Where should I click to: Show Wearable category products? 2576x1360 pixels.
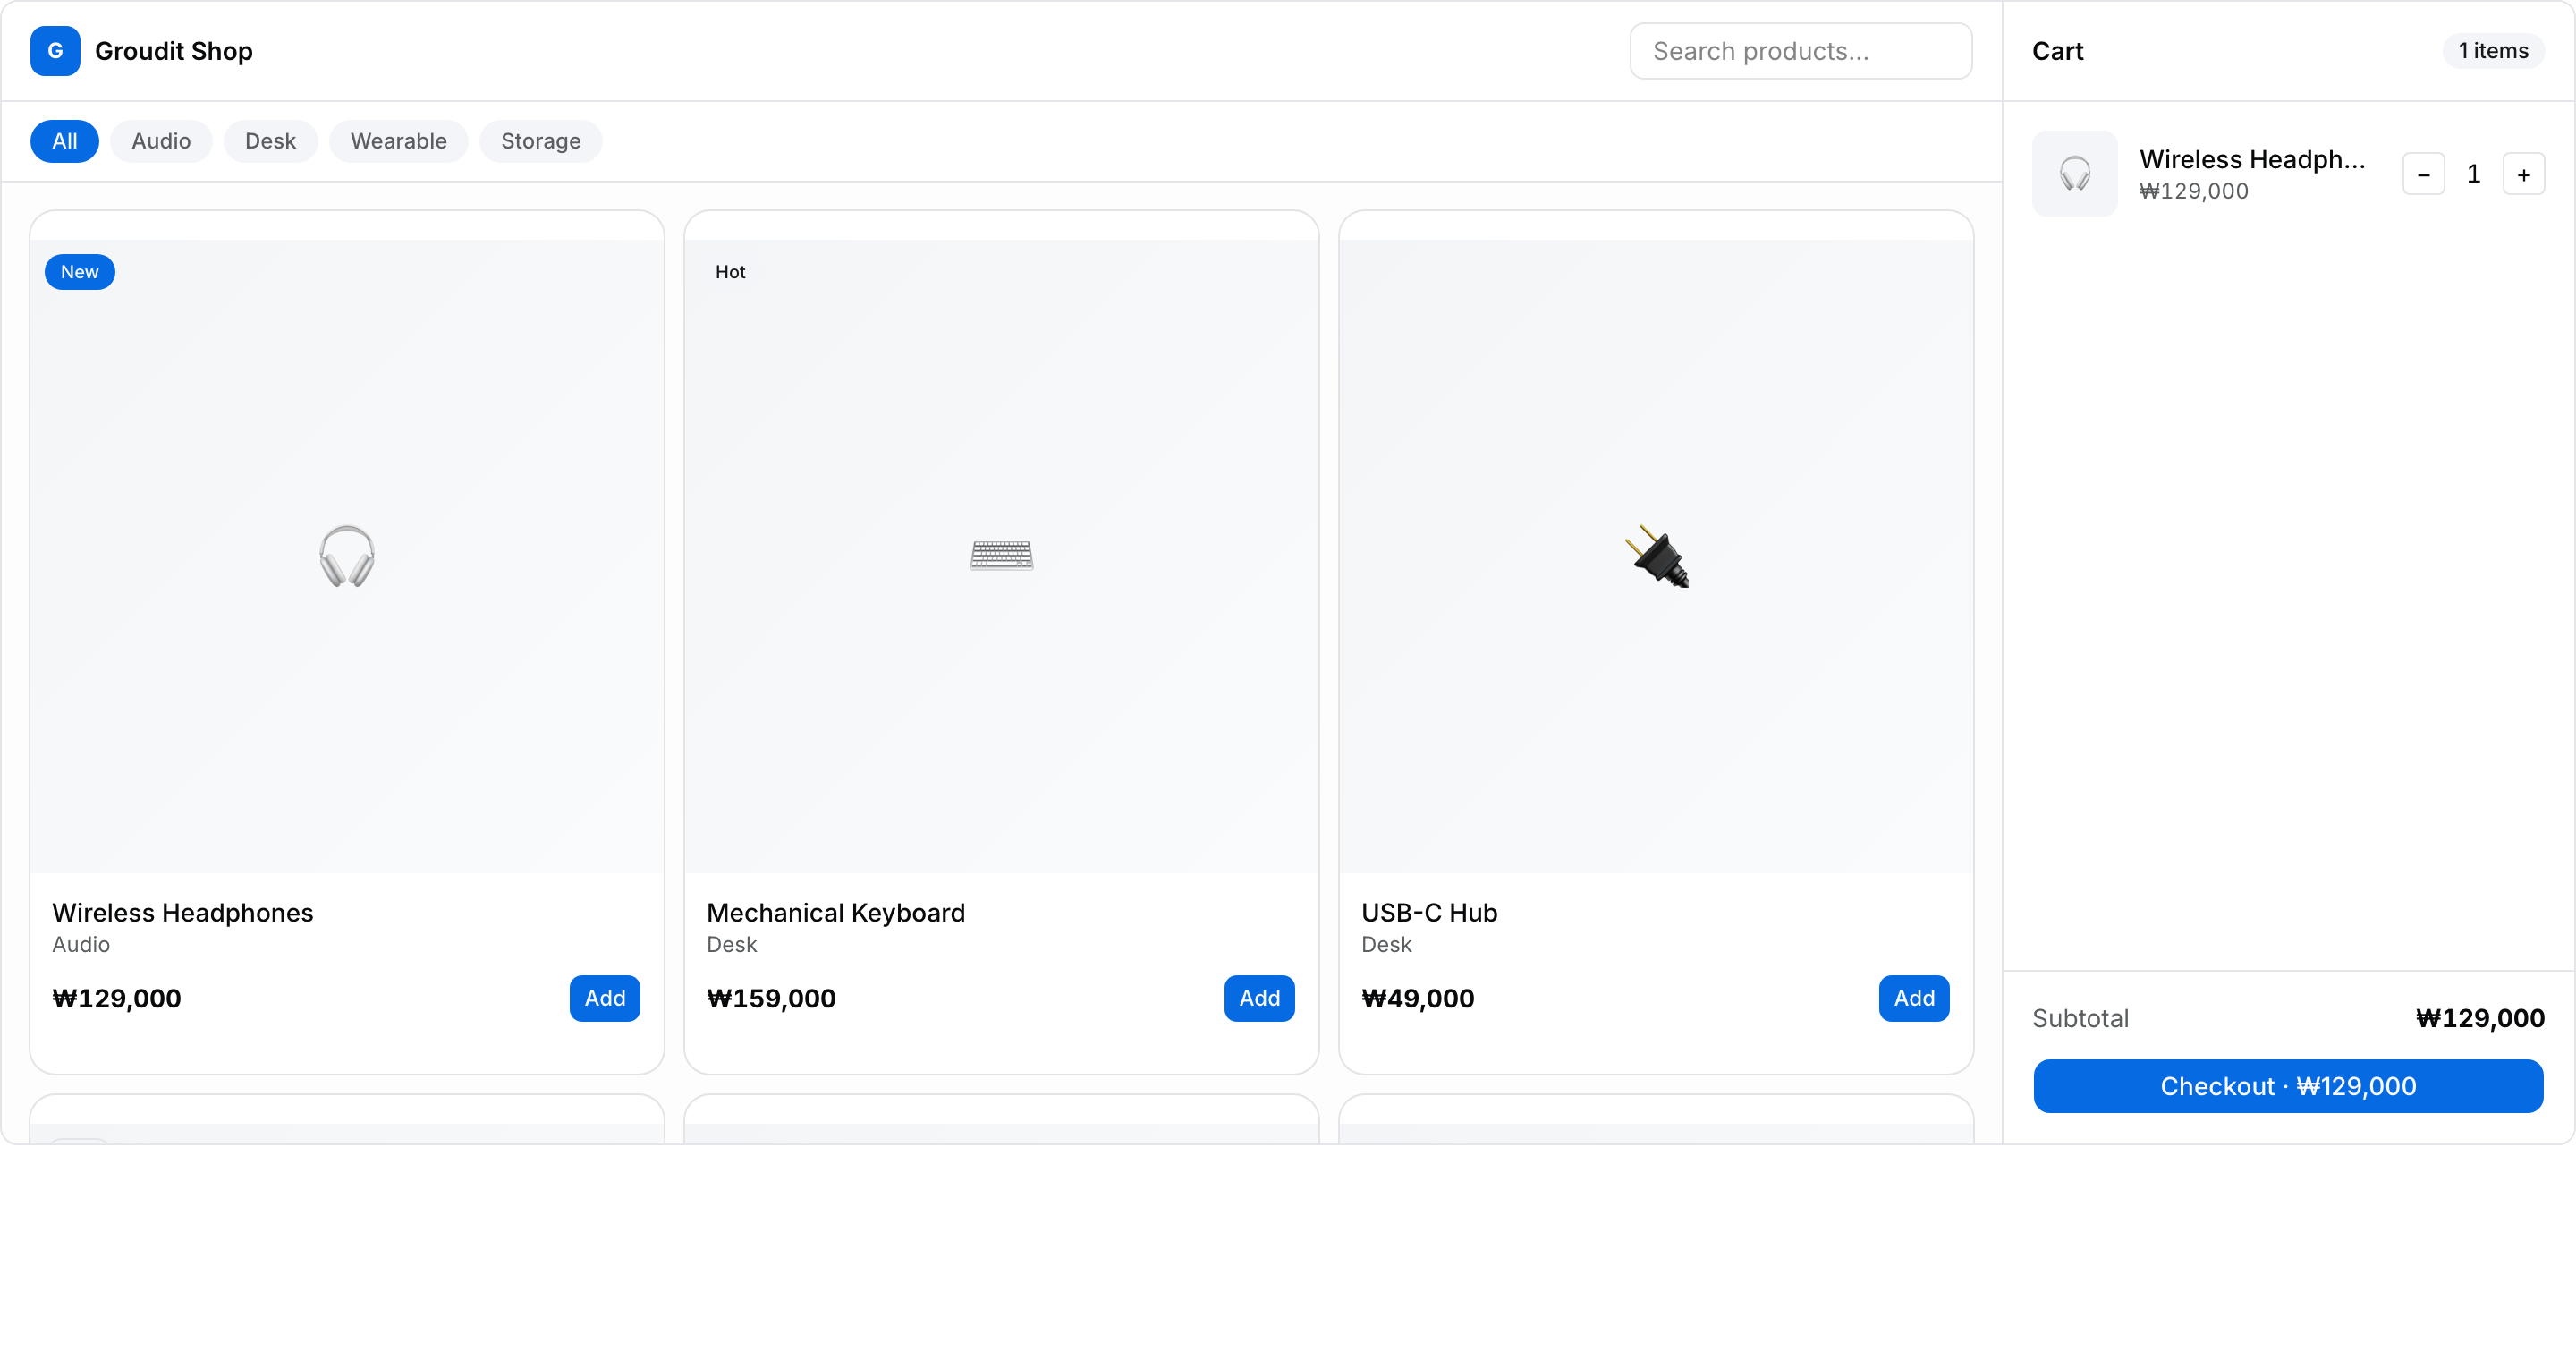[398, 141]
